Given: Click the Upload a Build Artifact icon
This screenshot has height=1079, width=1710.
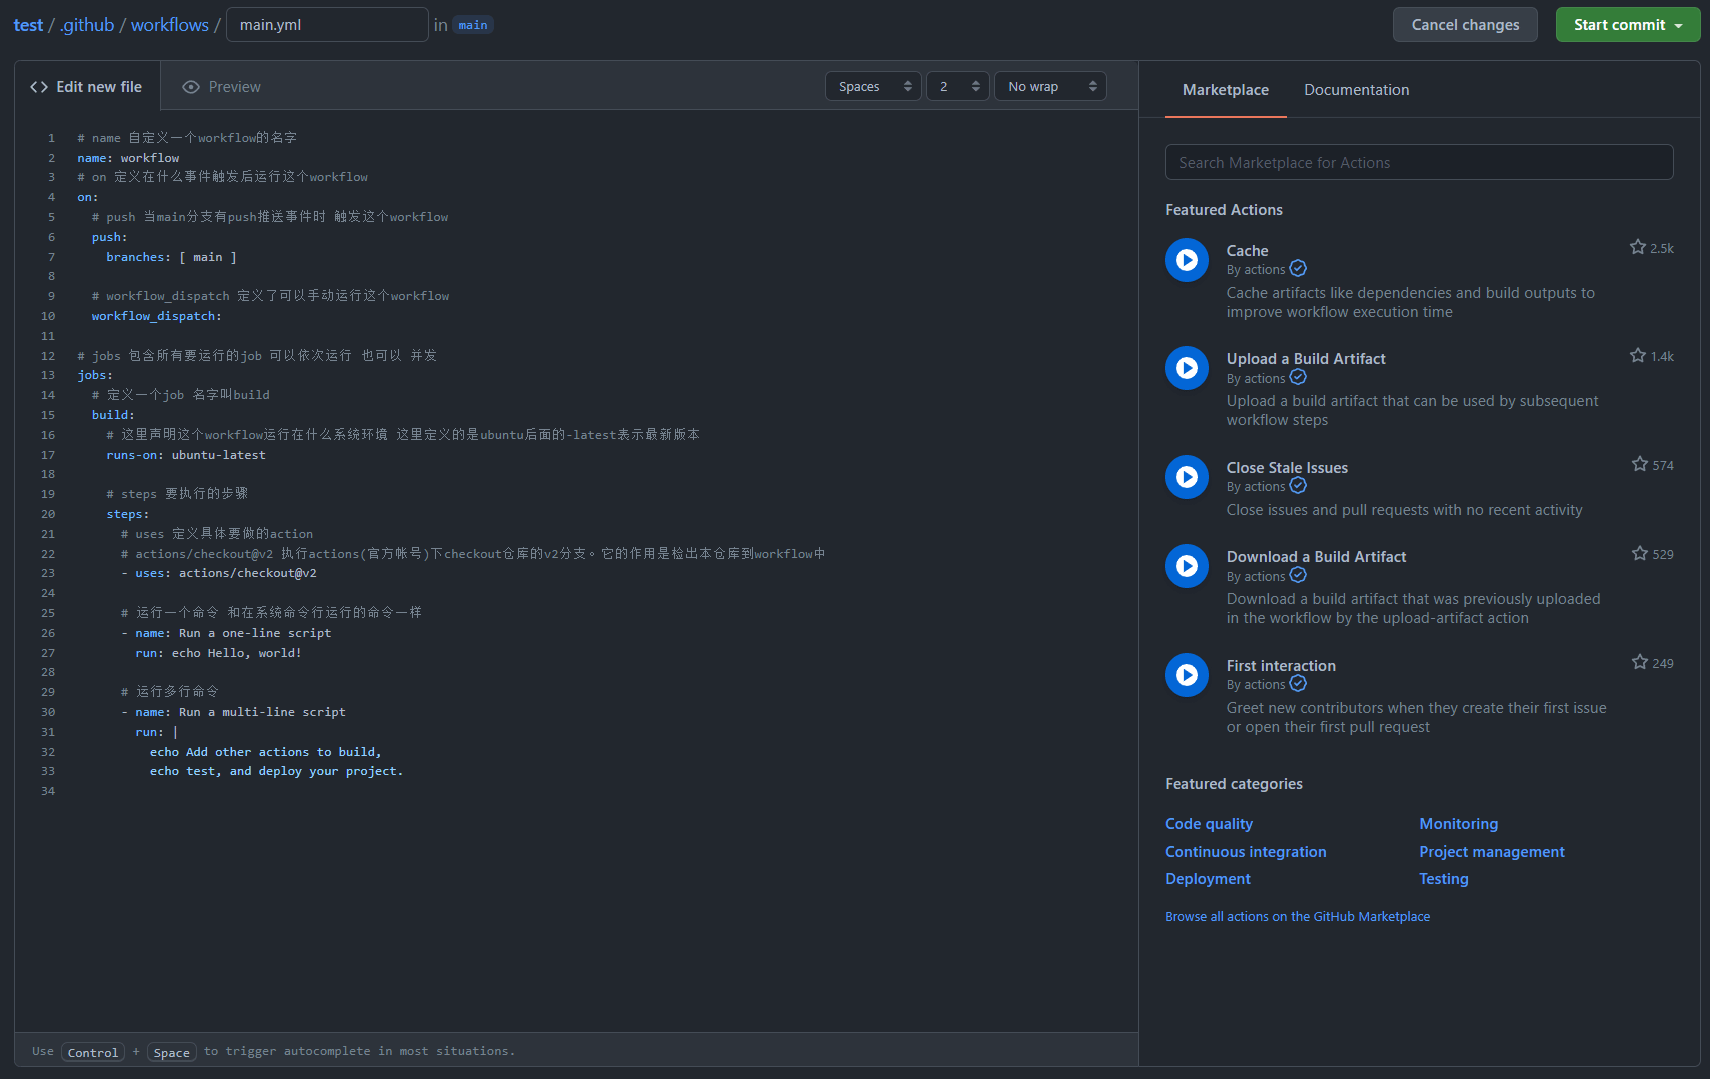Looking at the screenshot, I should [1186, 368].
